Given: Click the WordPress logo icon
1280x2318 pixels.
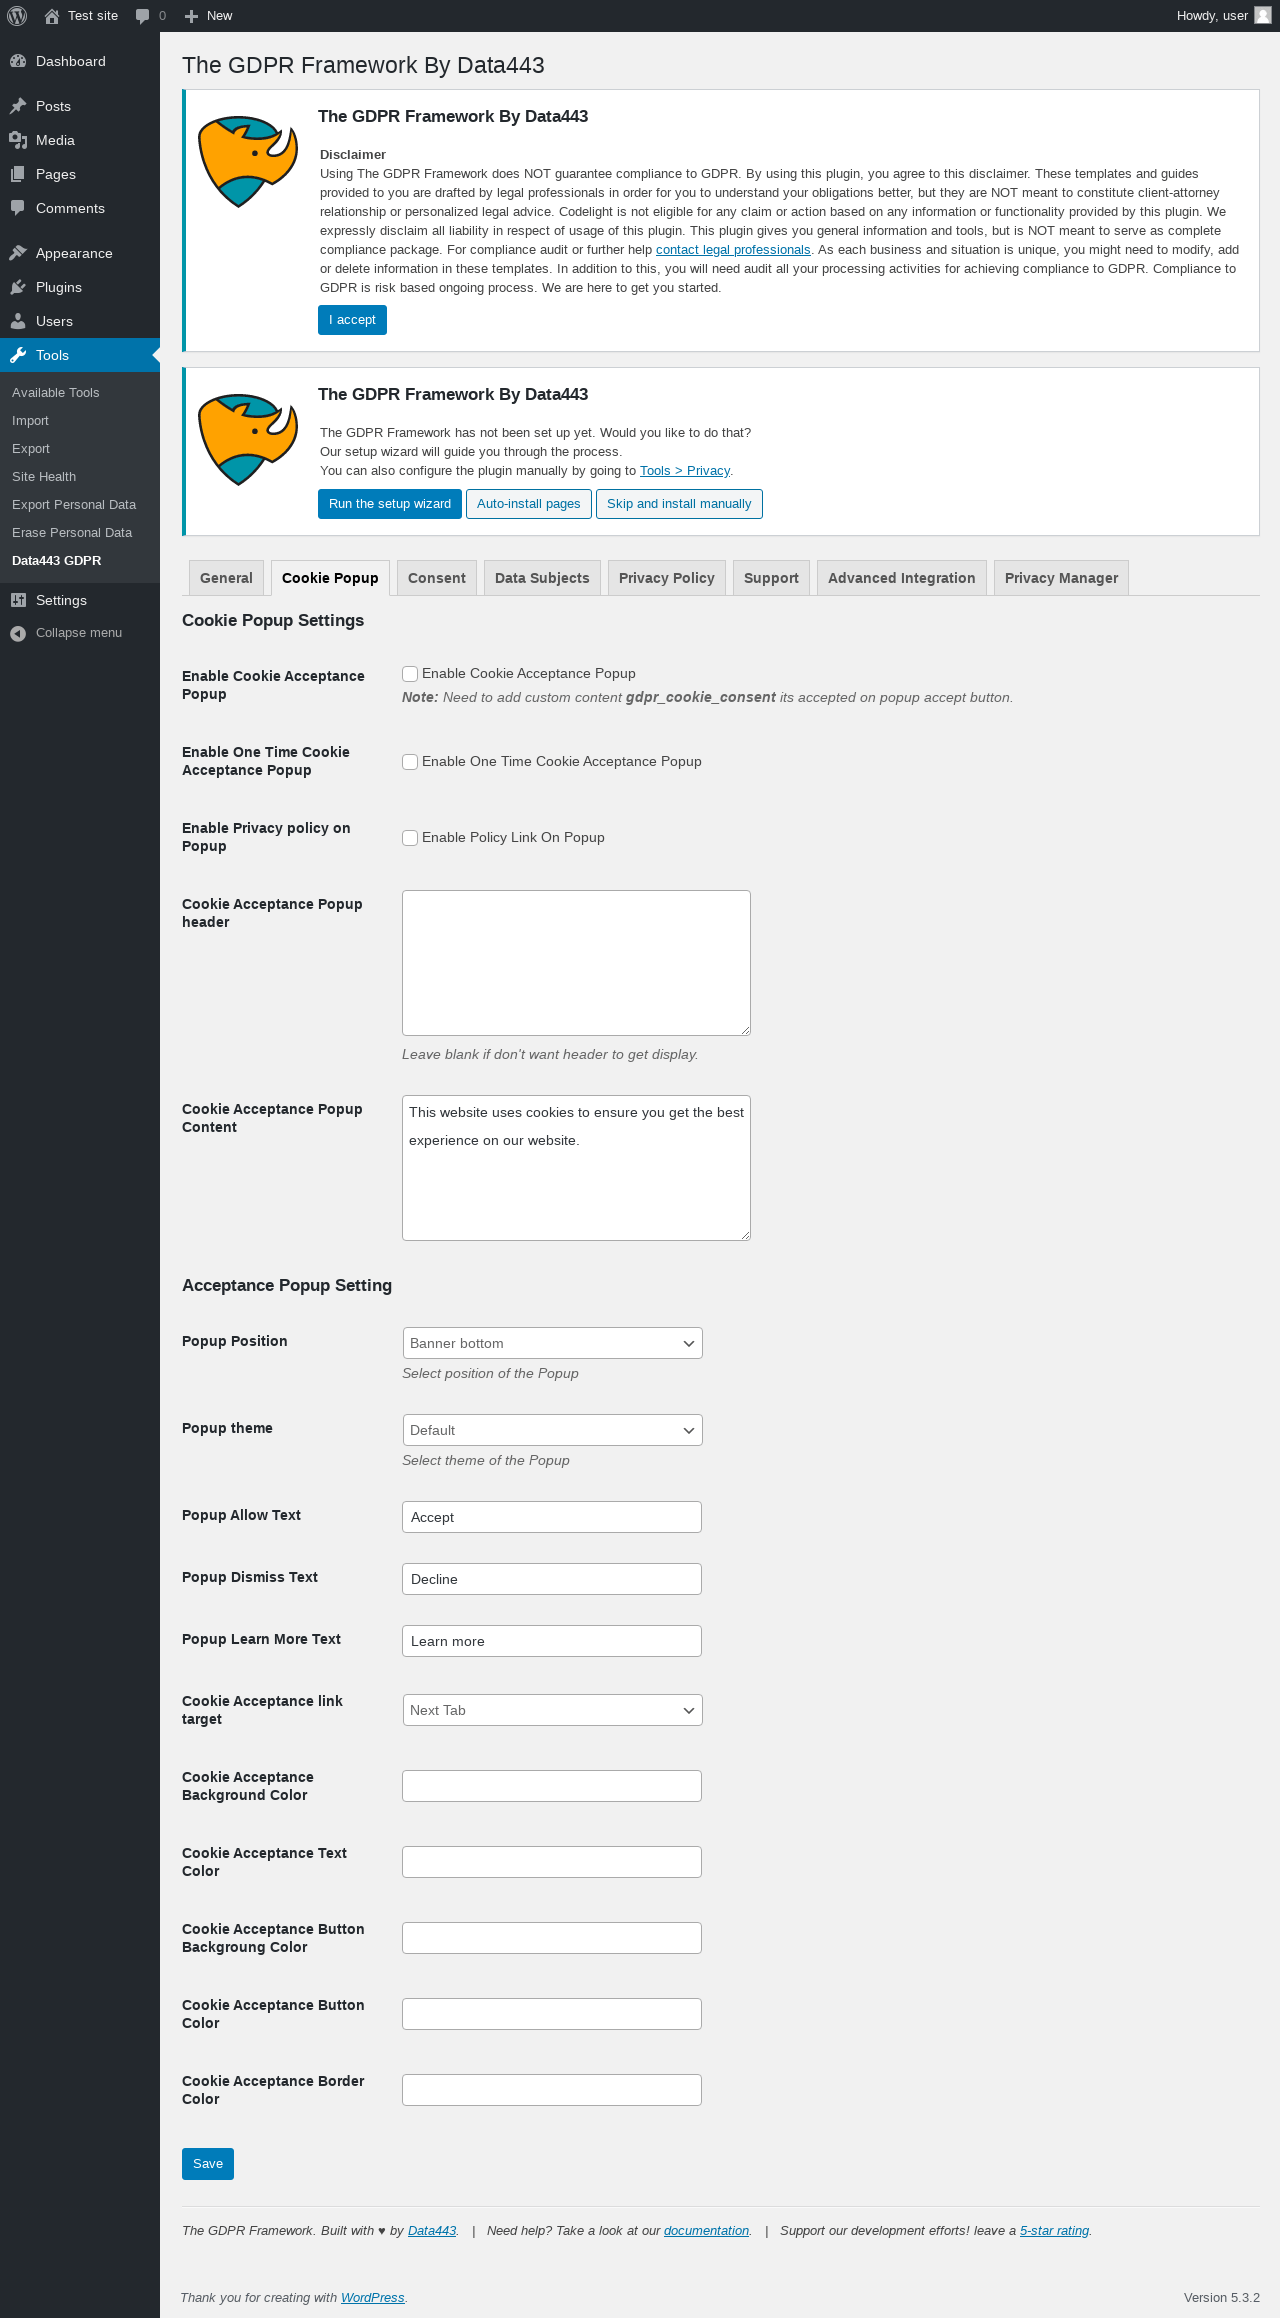Looking at the screenshot, I should [17, 16].
